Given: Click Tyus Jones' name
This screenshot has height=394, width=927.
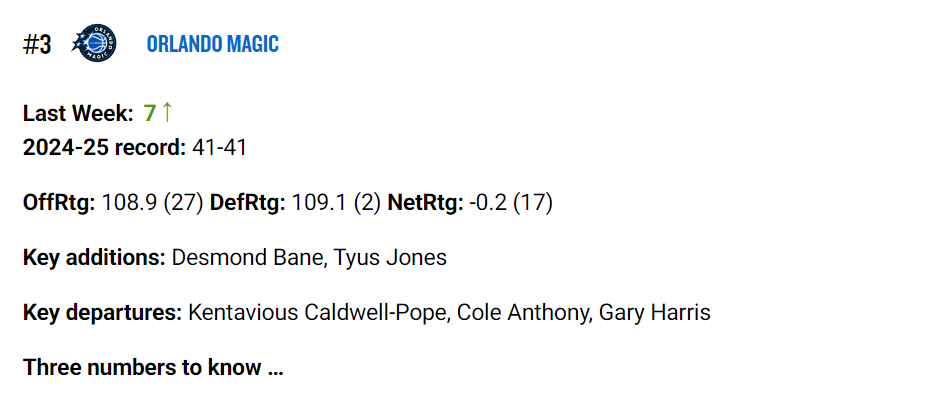Looking at the screenshot, I should [x=390, y=259].
